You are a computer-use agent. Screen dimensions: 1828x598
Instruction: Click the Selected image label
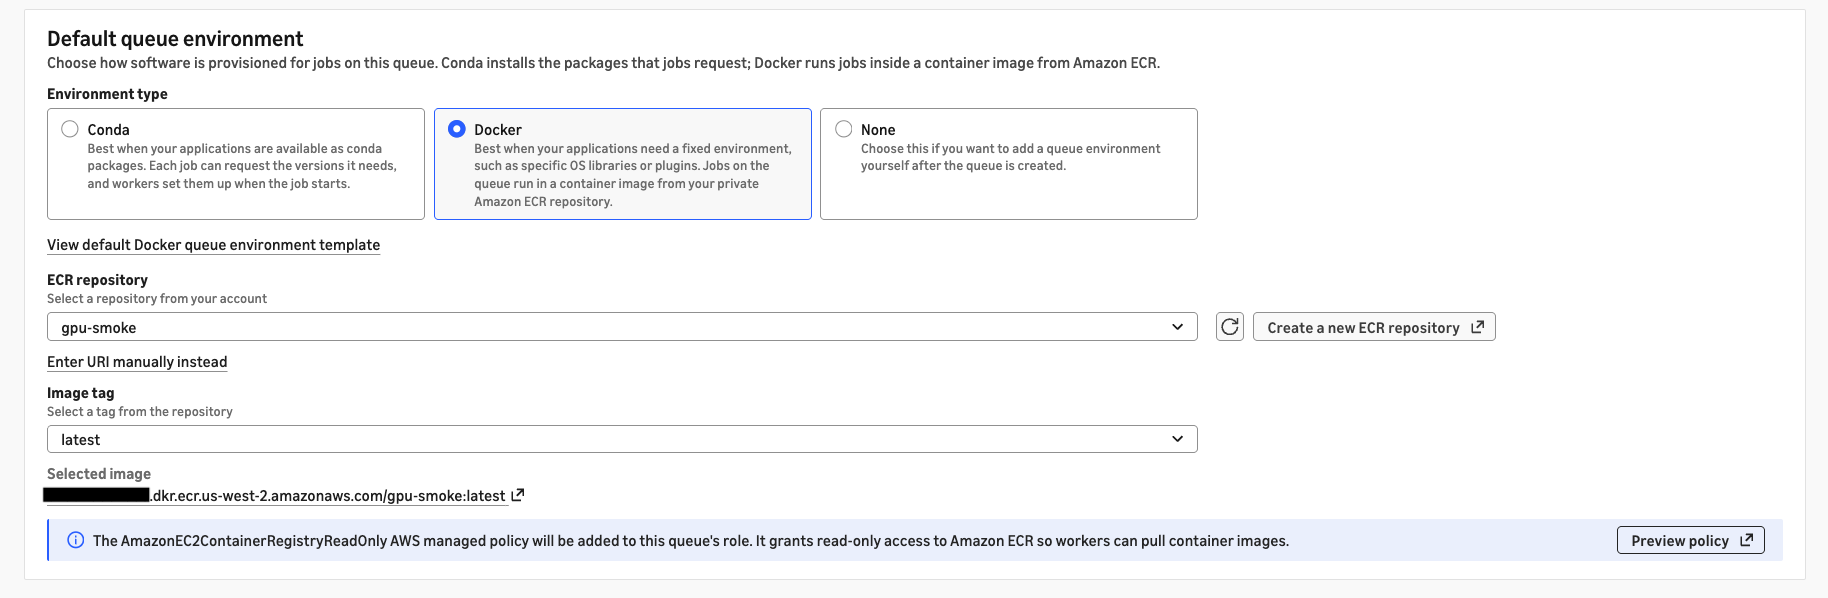click(x=99, y=474)
